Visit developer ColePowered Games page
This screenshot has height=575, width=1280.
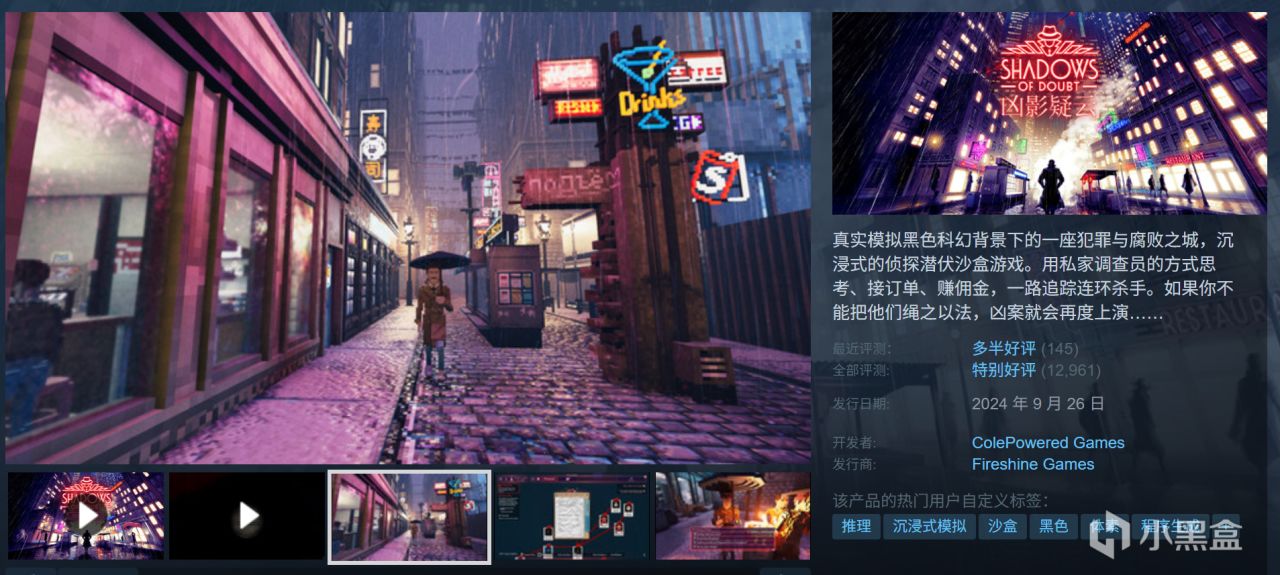[1048, 442]
